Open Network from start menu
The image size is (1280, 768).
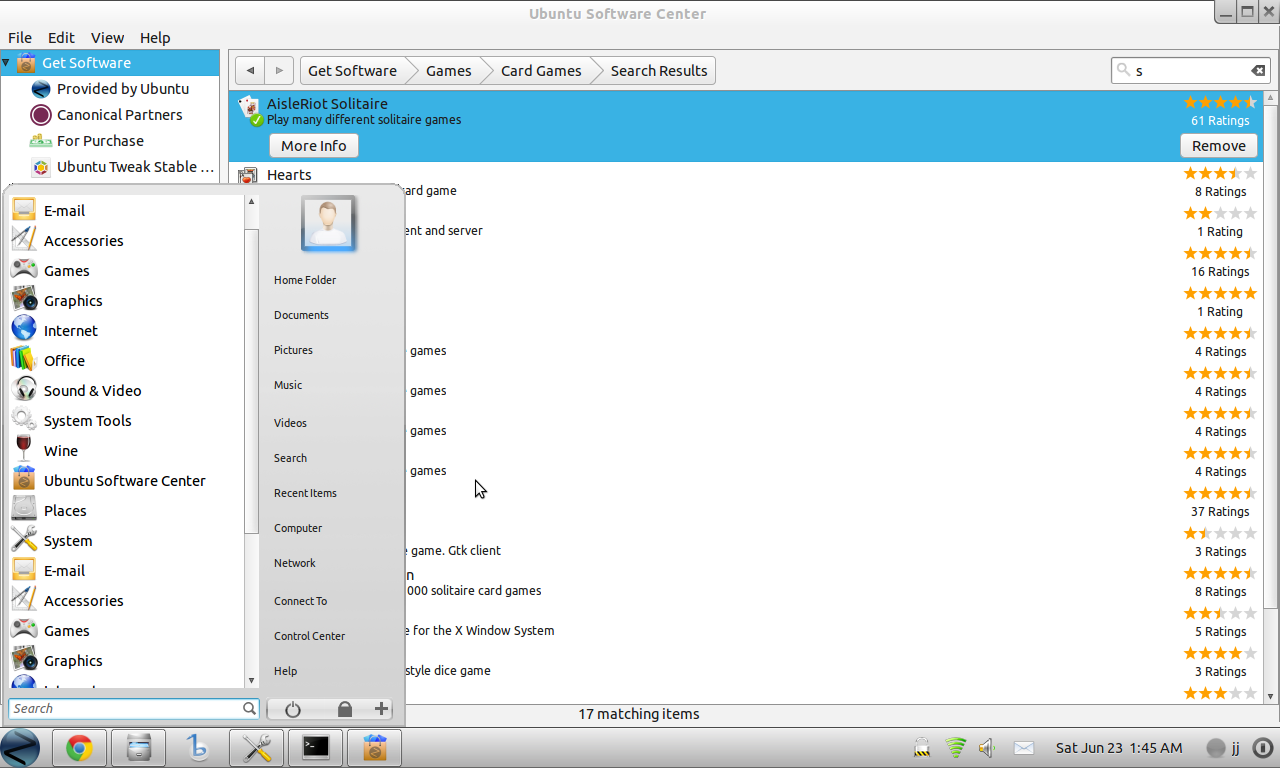point(295,563)
